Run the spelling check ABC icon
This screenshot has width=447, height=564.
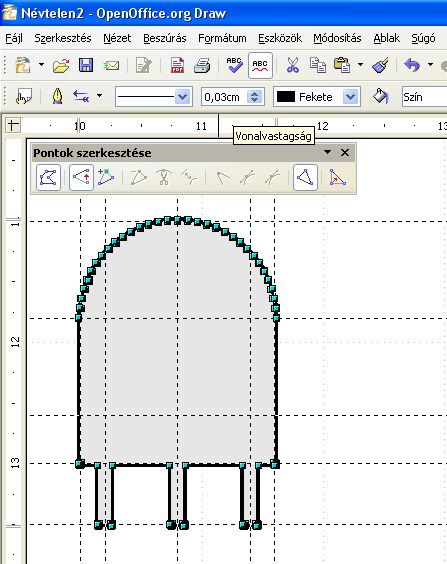pos(234,65)
